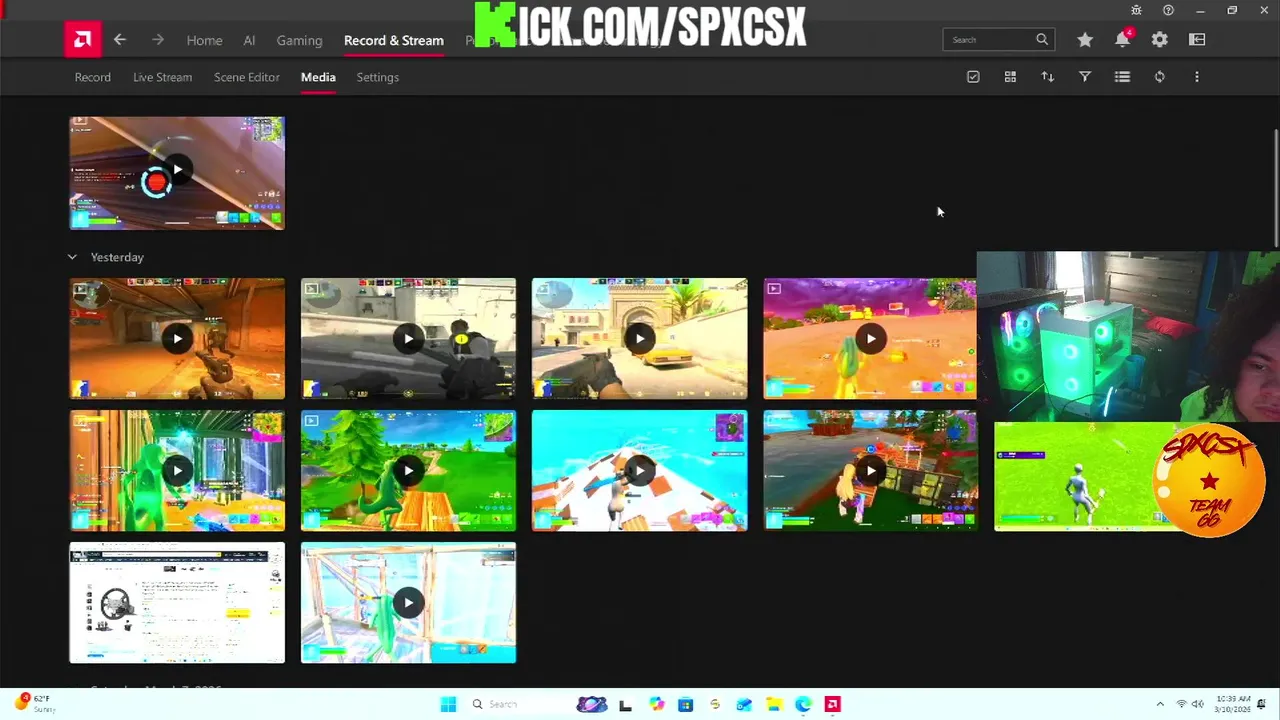Open the Settings sub-tab
Image resolution: width=1280 pixels, height=720 pixels.
click(377, 77)
